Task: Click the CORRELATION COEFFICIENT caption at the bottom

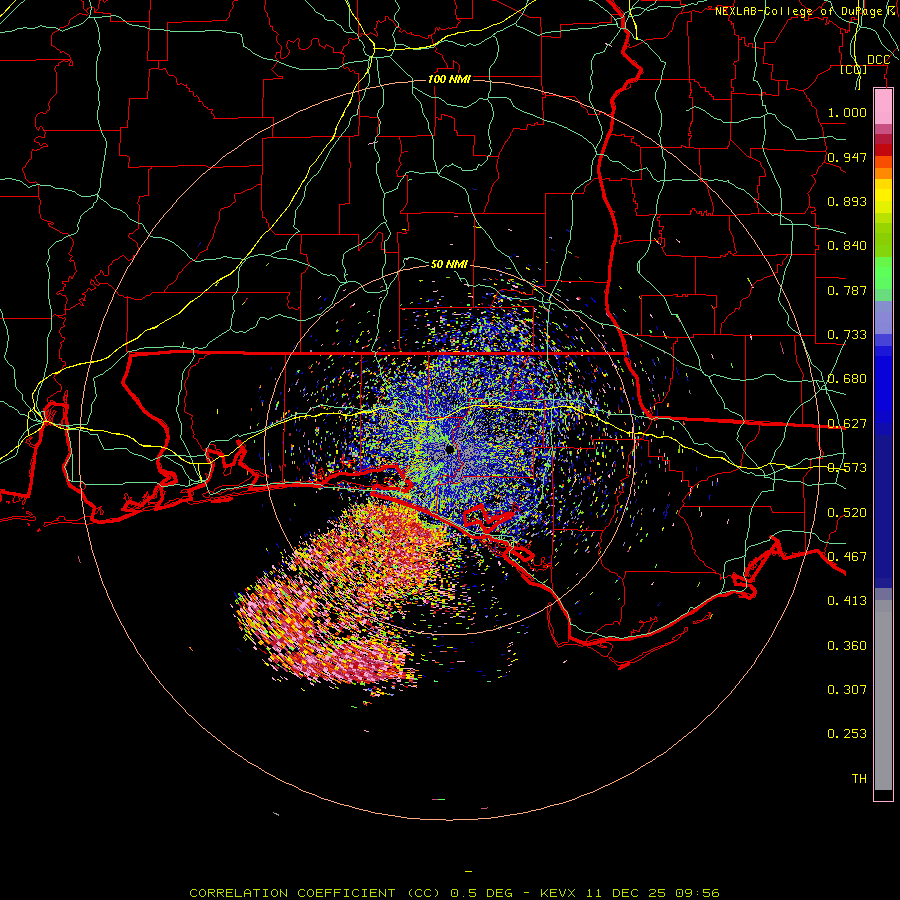Action: pos(454,893)
